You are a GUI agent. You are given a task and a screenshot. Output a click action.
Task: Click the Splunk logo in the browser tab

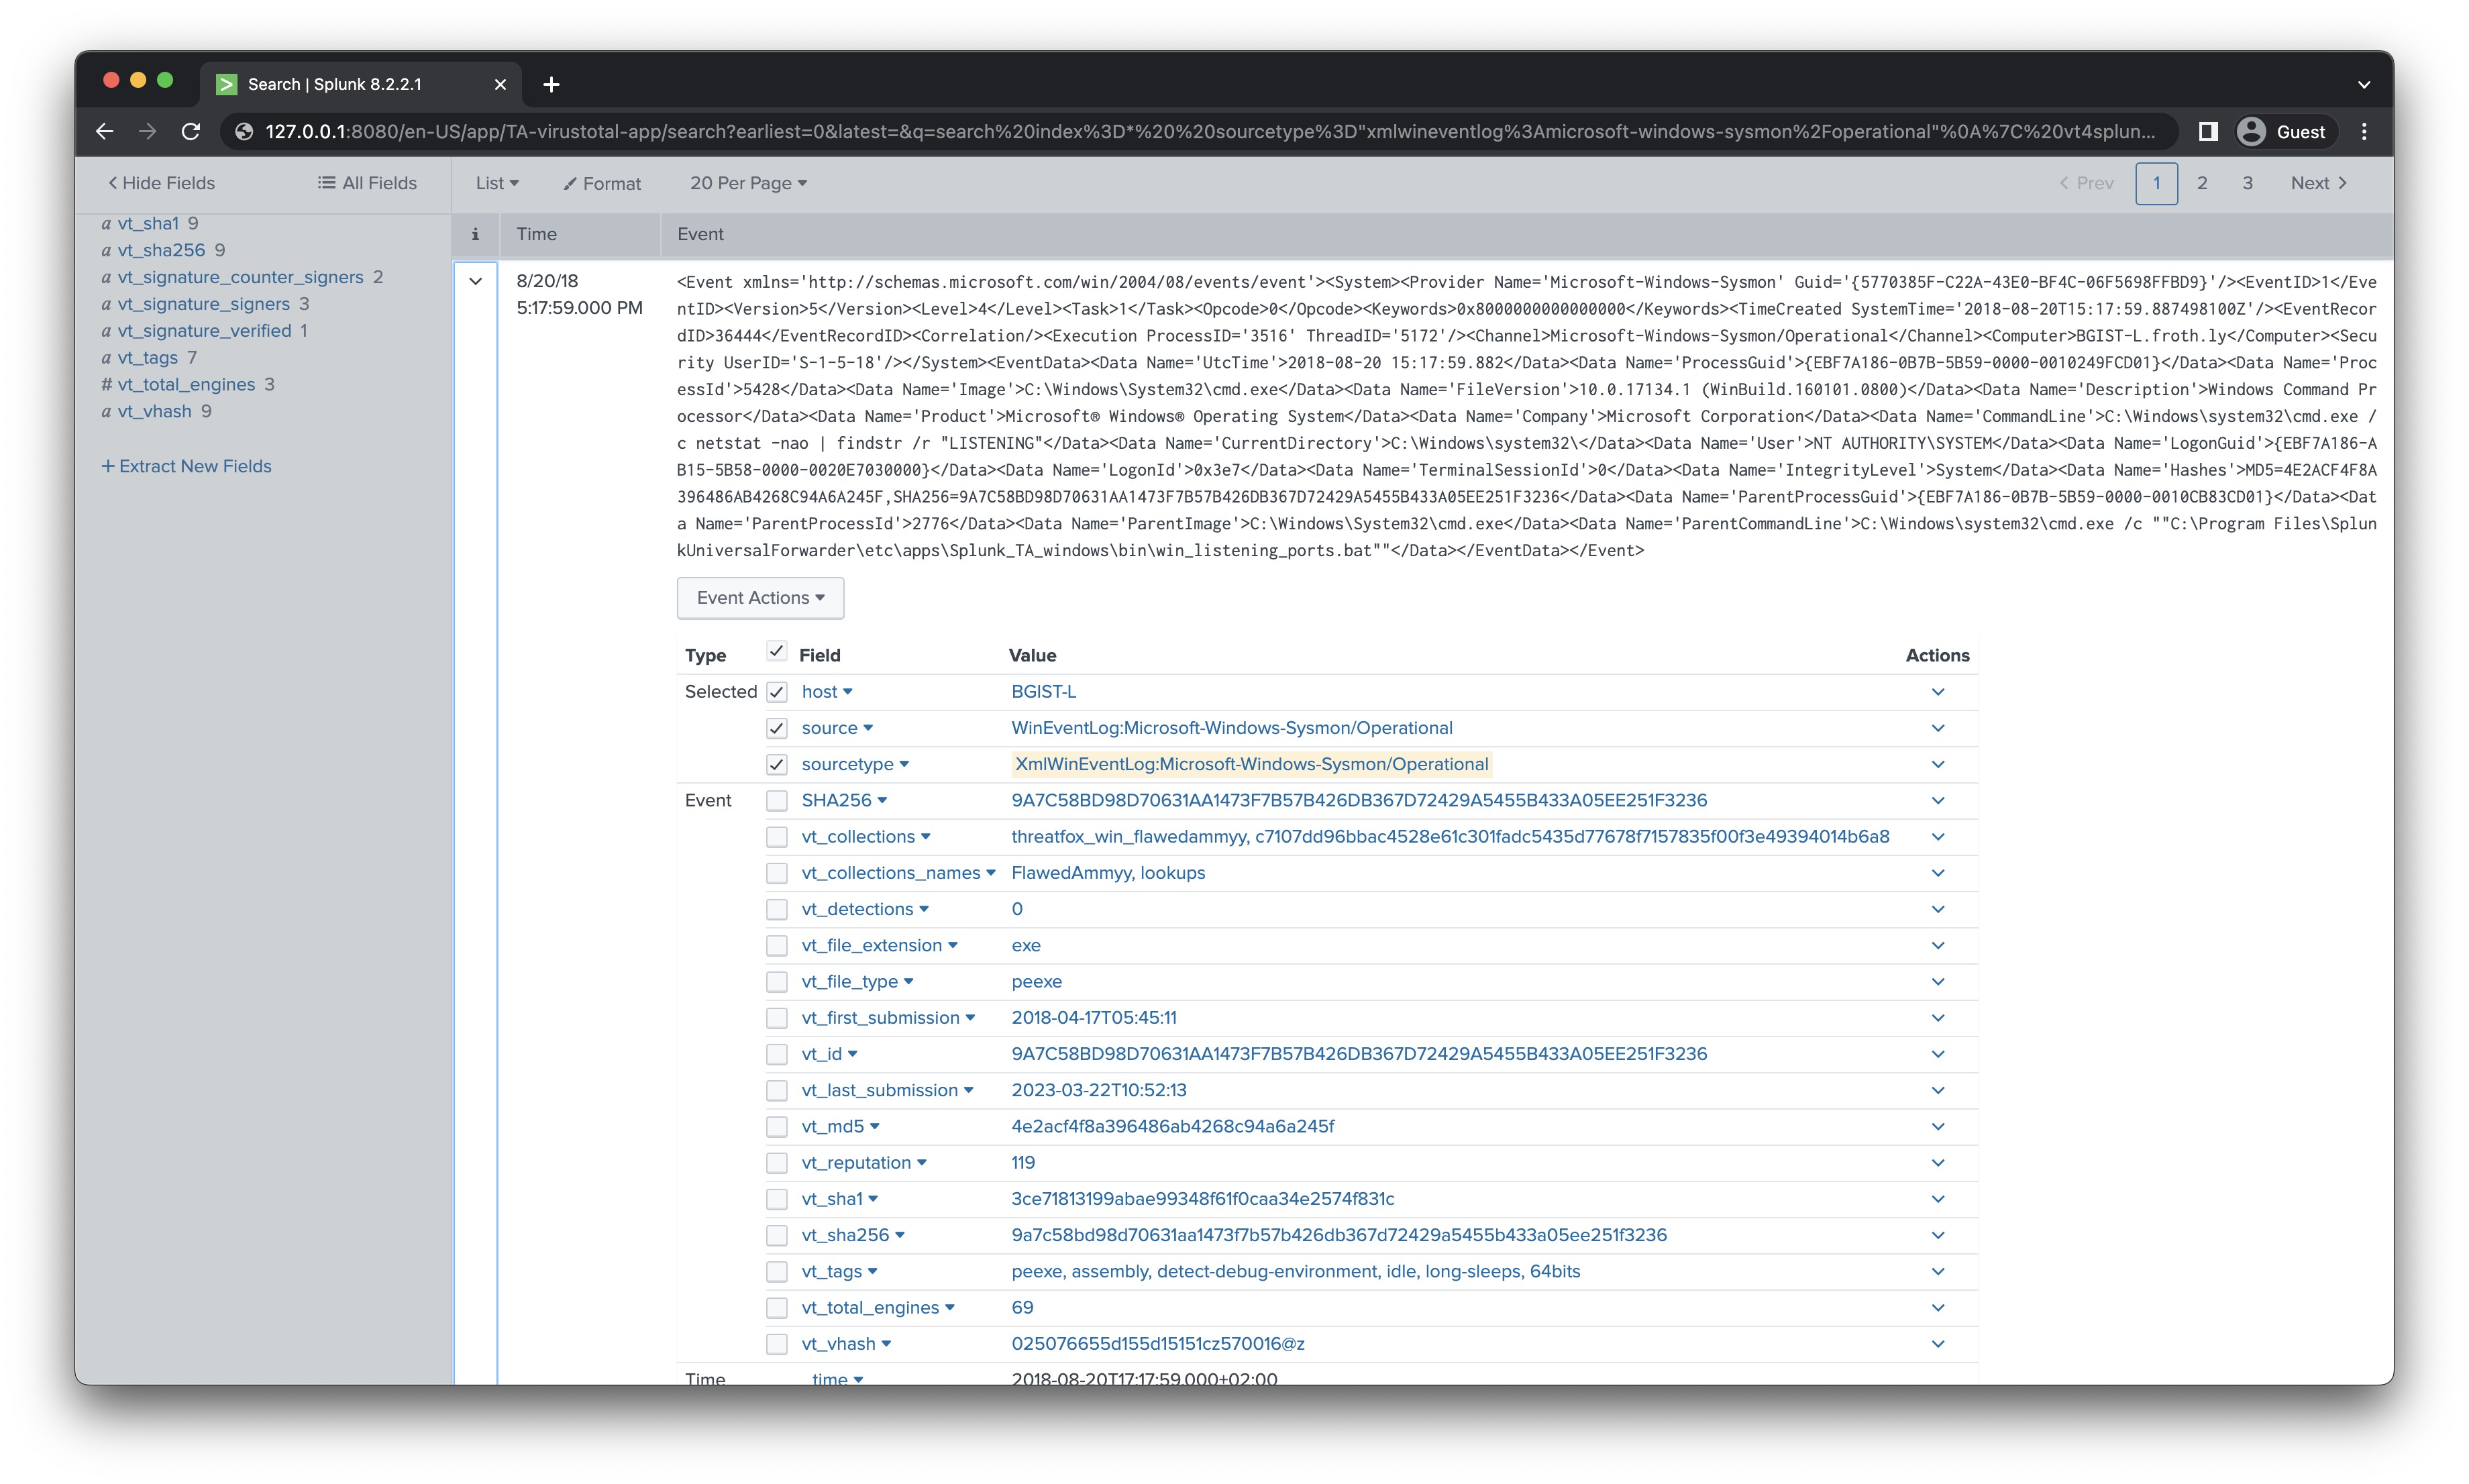(x=227, y=84)
